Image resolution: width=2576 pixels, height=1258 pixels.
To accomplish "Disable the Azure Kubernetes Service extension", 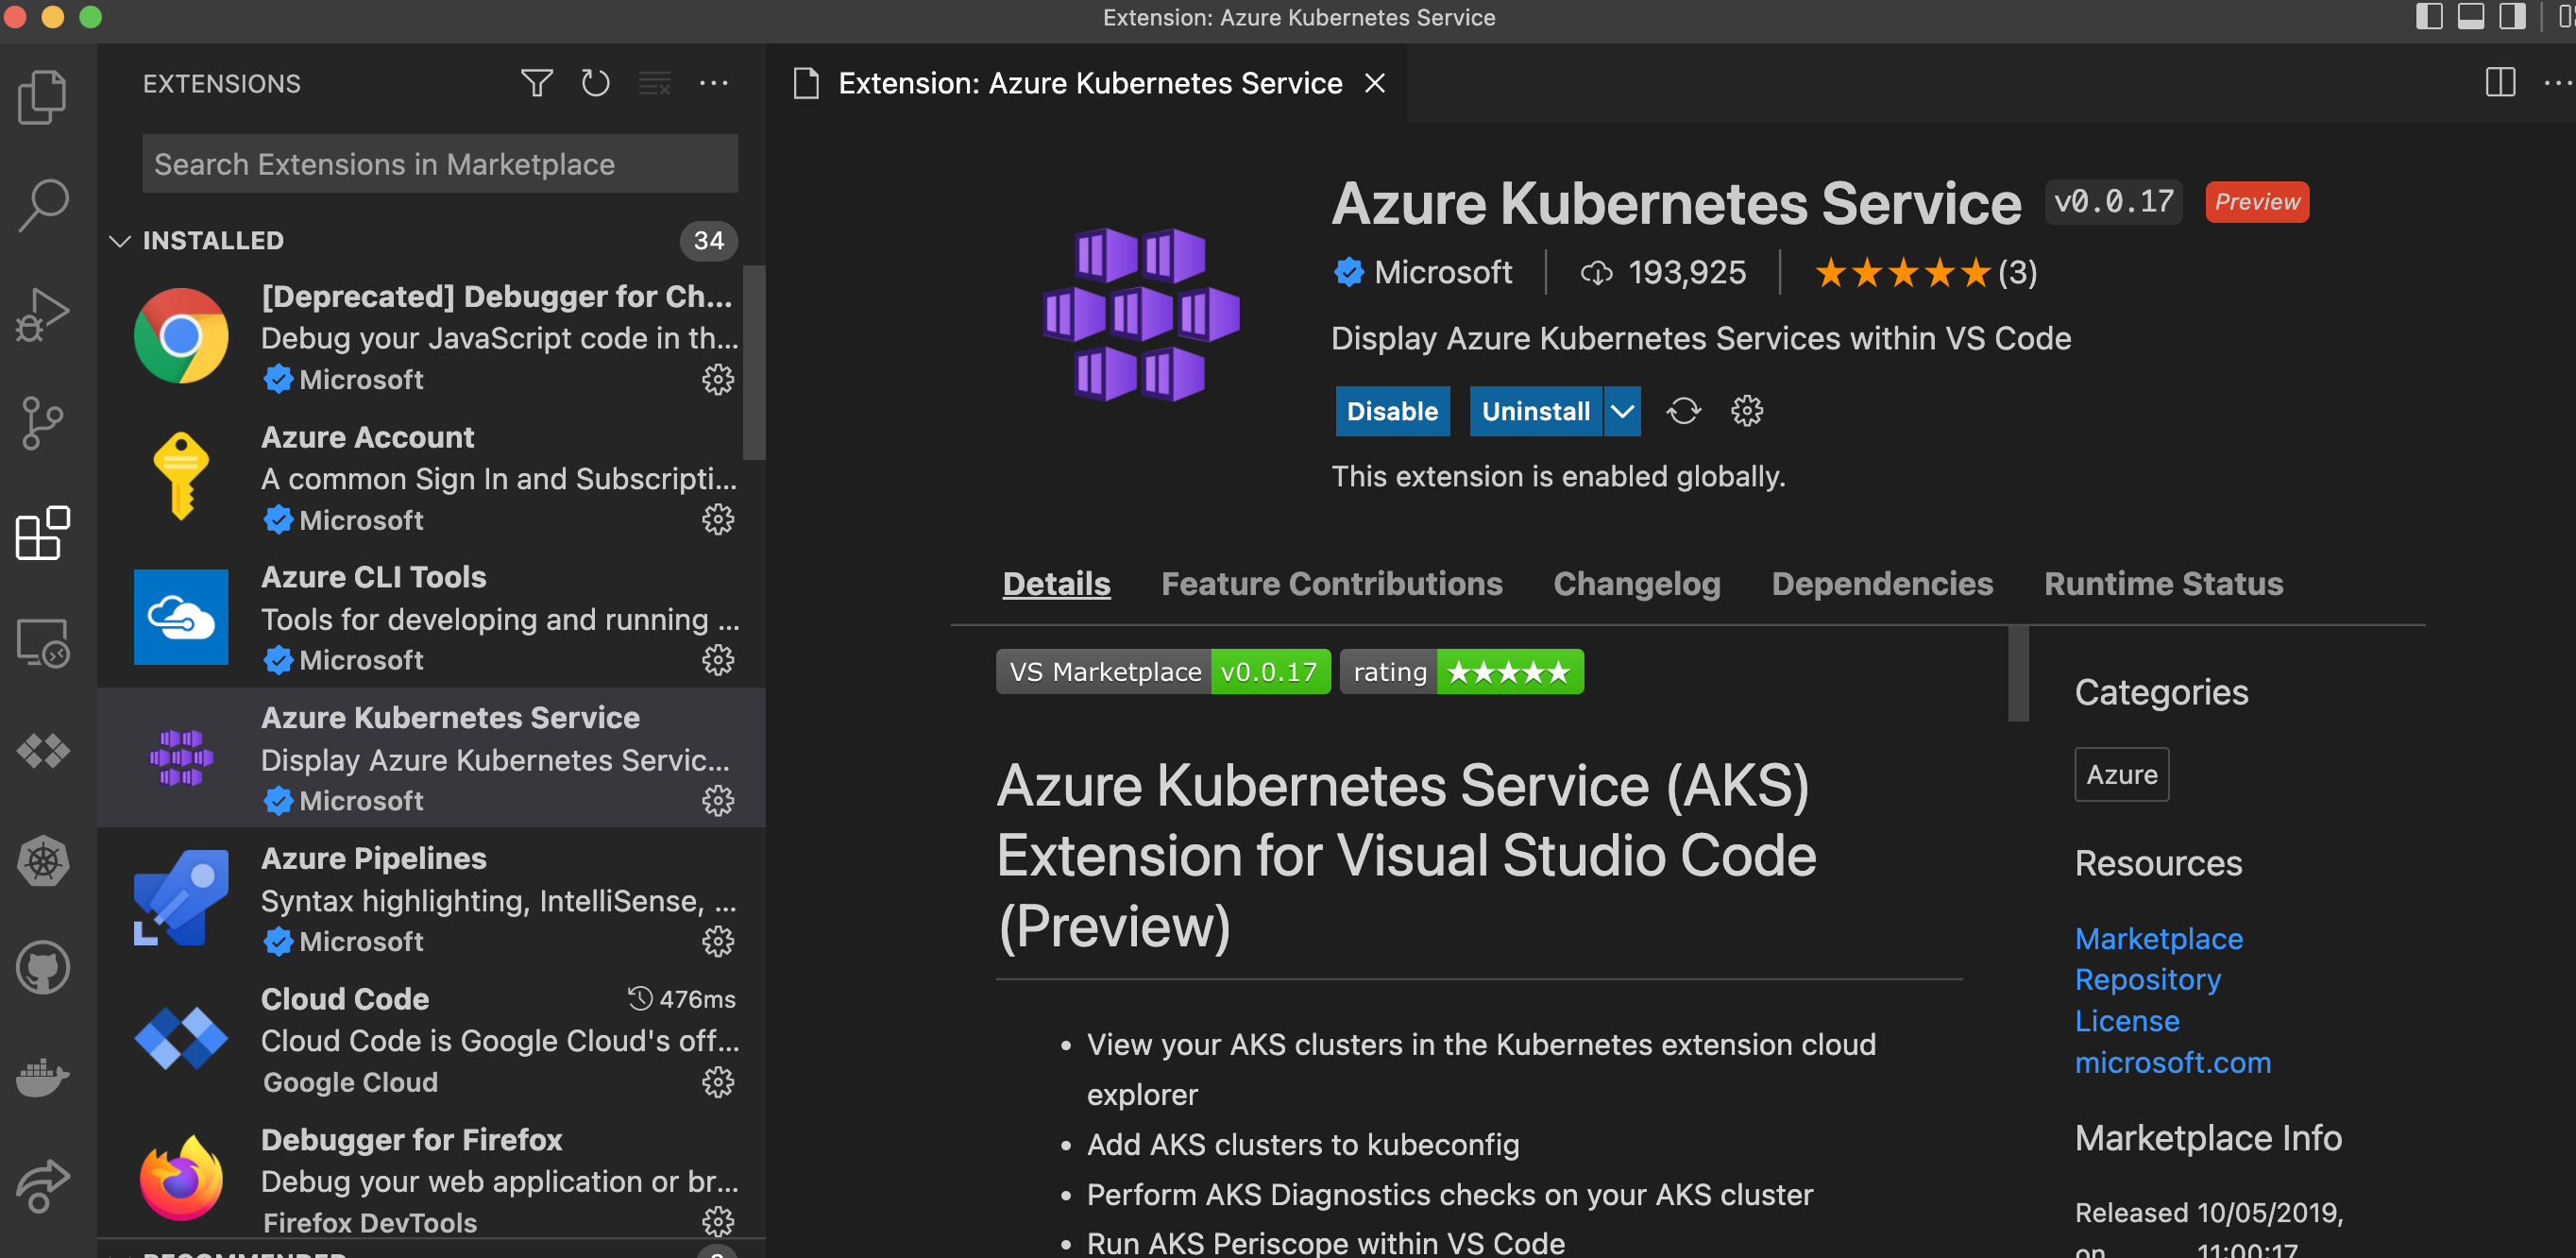I will pos(1392,411).
